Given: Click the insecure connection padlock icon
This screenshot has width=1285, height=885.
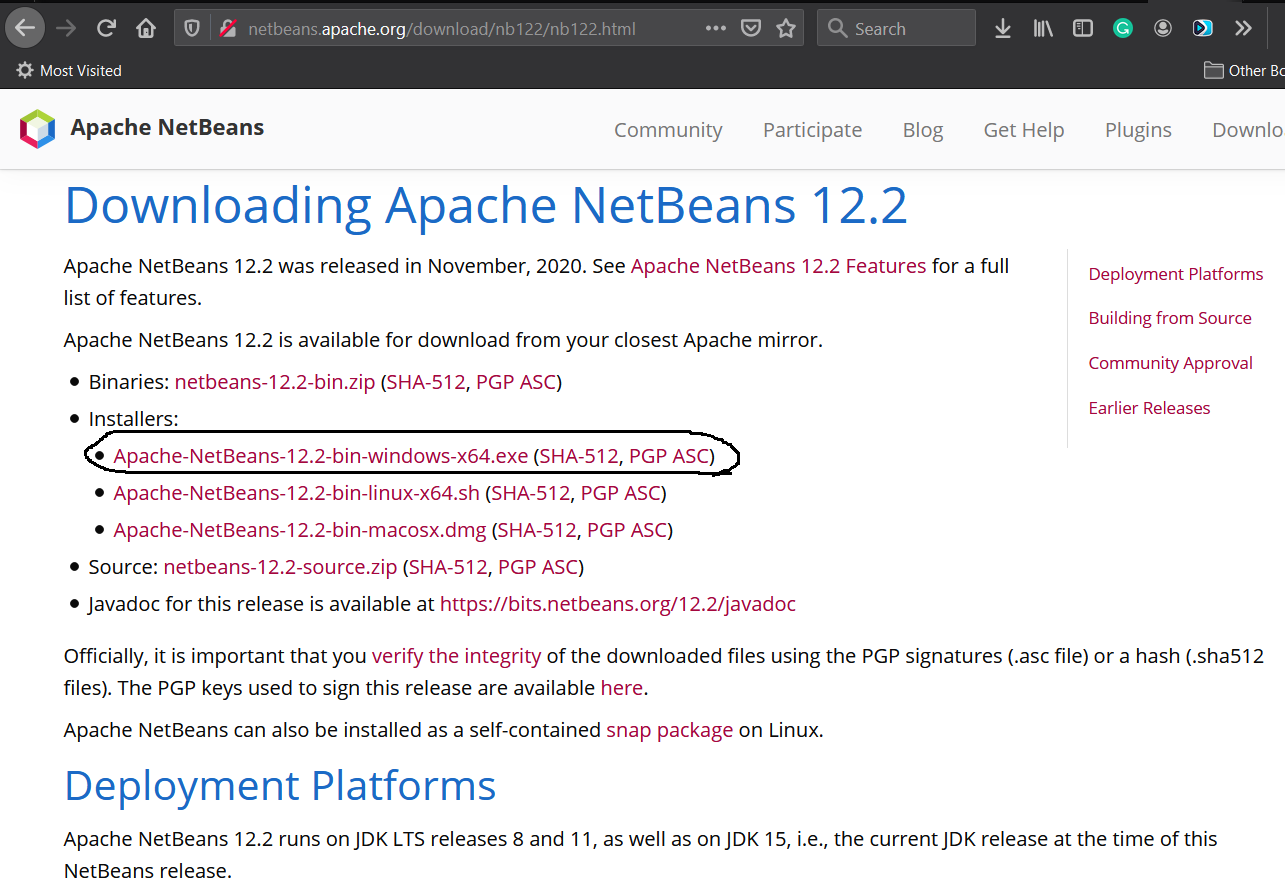Looking at the screenshot, I should coord(227,28).
